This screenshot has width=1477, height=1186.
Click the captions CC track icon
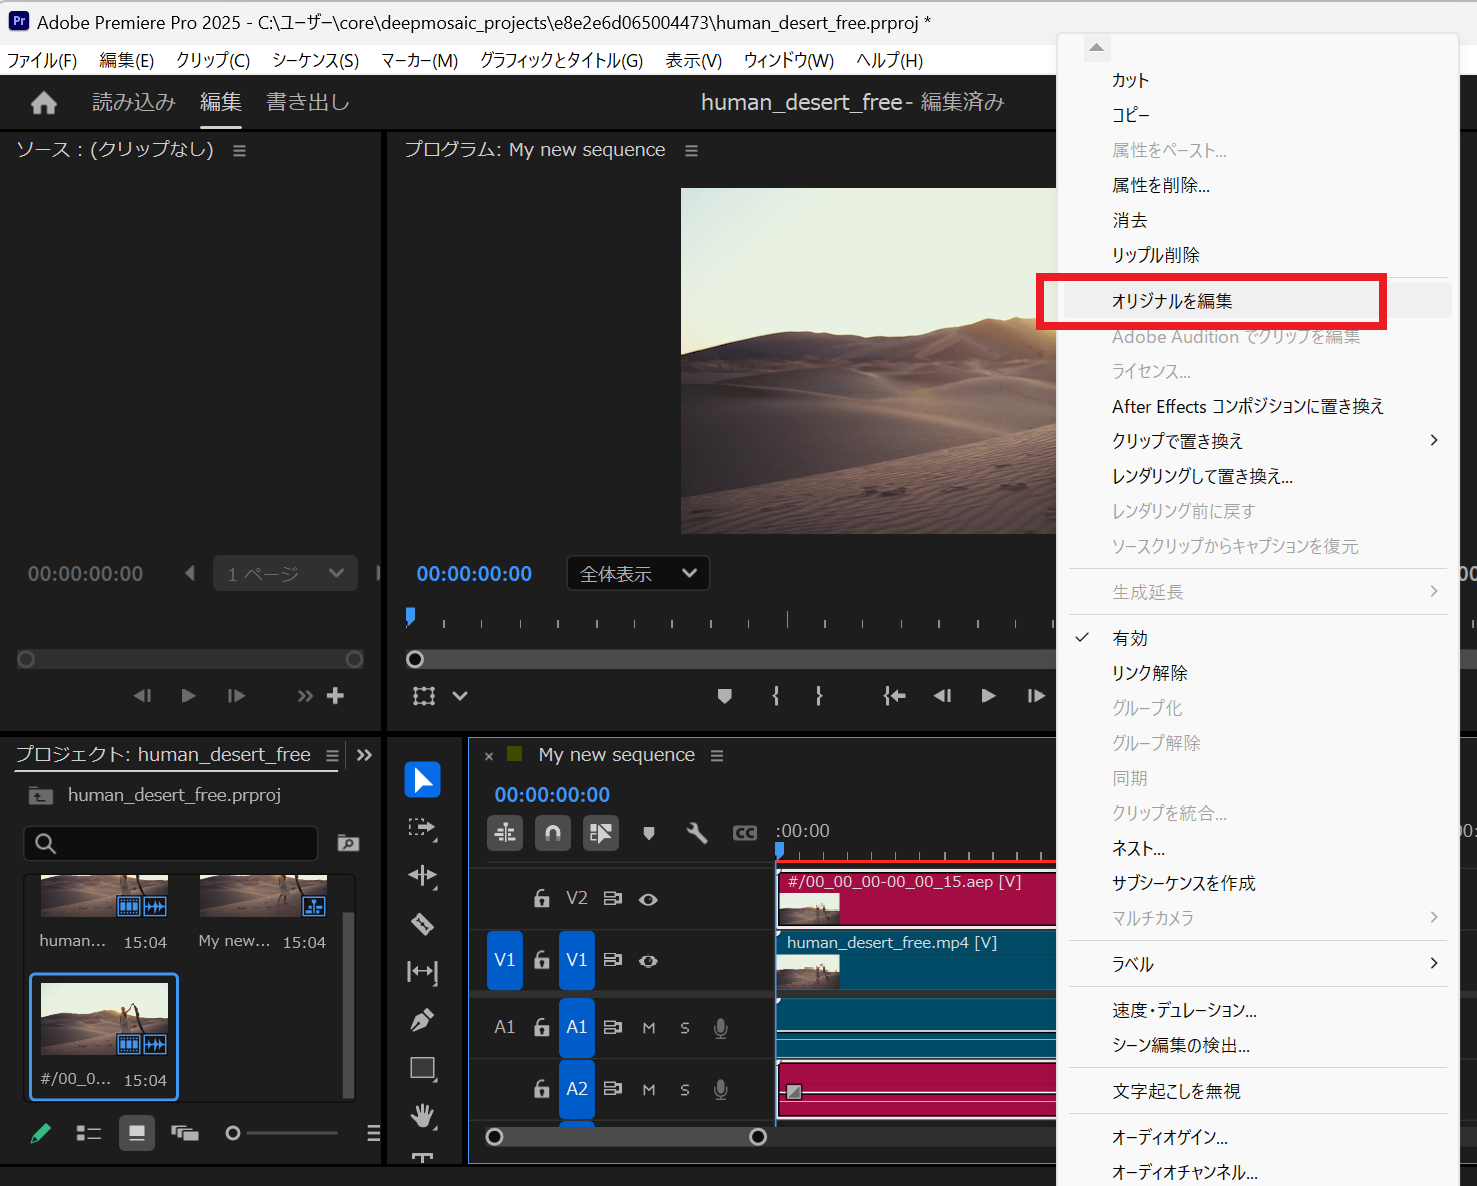coord(745,833)
